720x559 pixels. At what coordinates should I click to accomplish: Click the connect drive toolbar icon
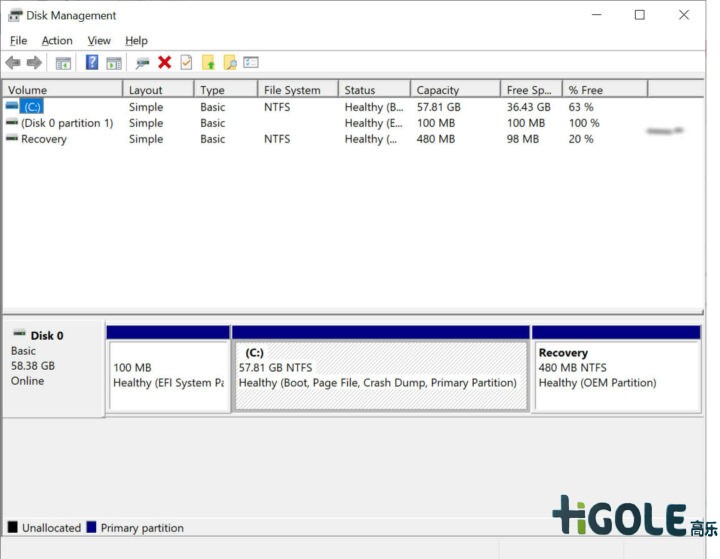(x=142, y=63)
